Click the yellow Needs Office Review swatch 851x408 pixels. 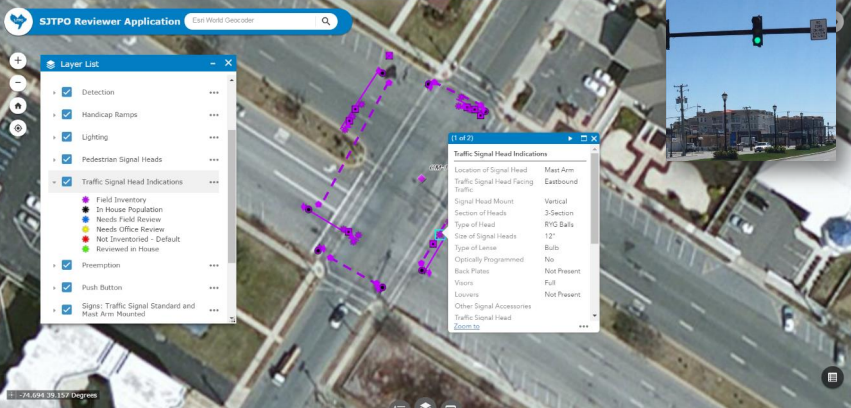[x=85, y=230]
